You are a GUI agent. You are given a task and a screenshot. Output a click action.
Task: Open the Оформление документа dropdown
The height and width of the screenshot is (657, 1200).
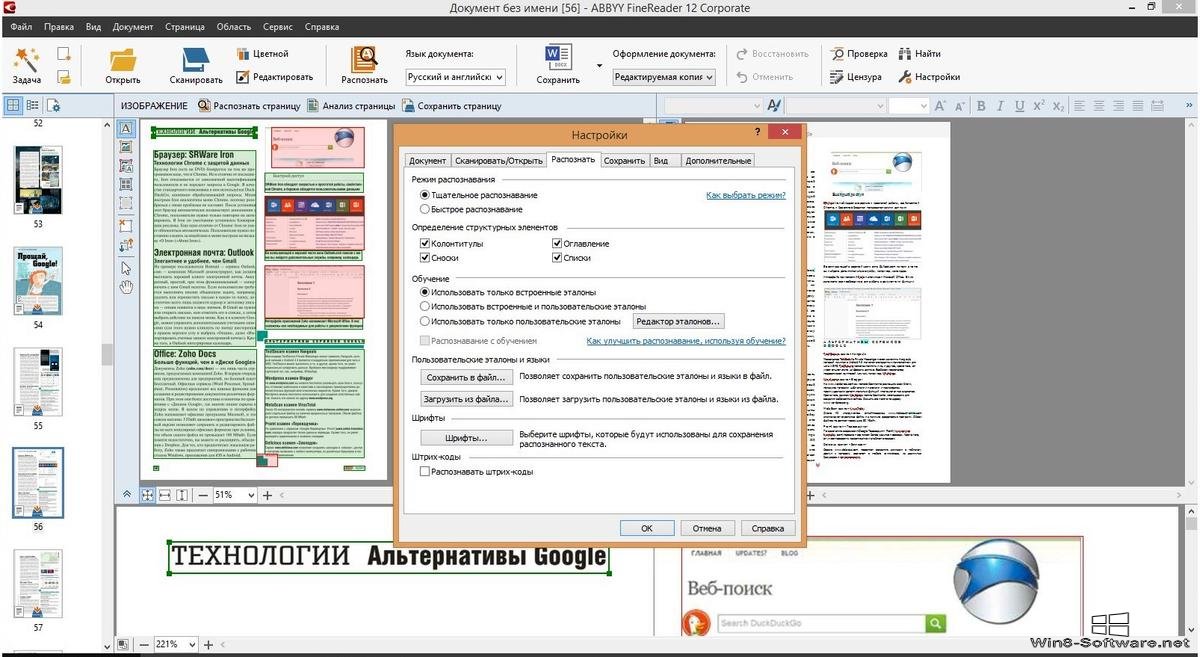pos(664,77)
